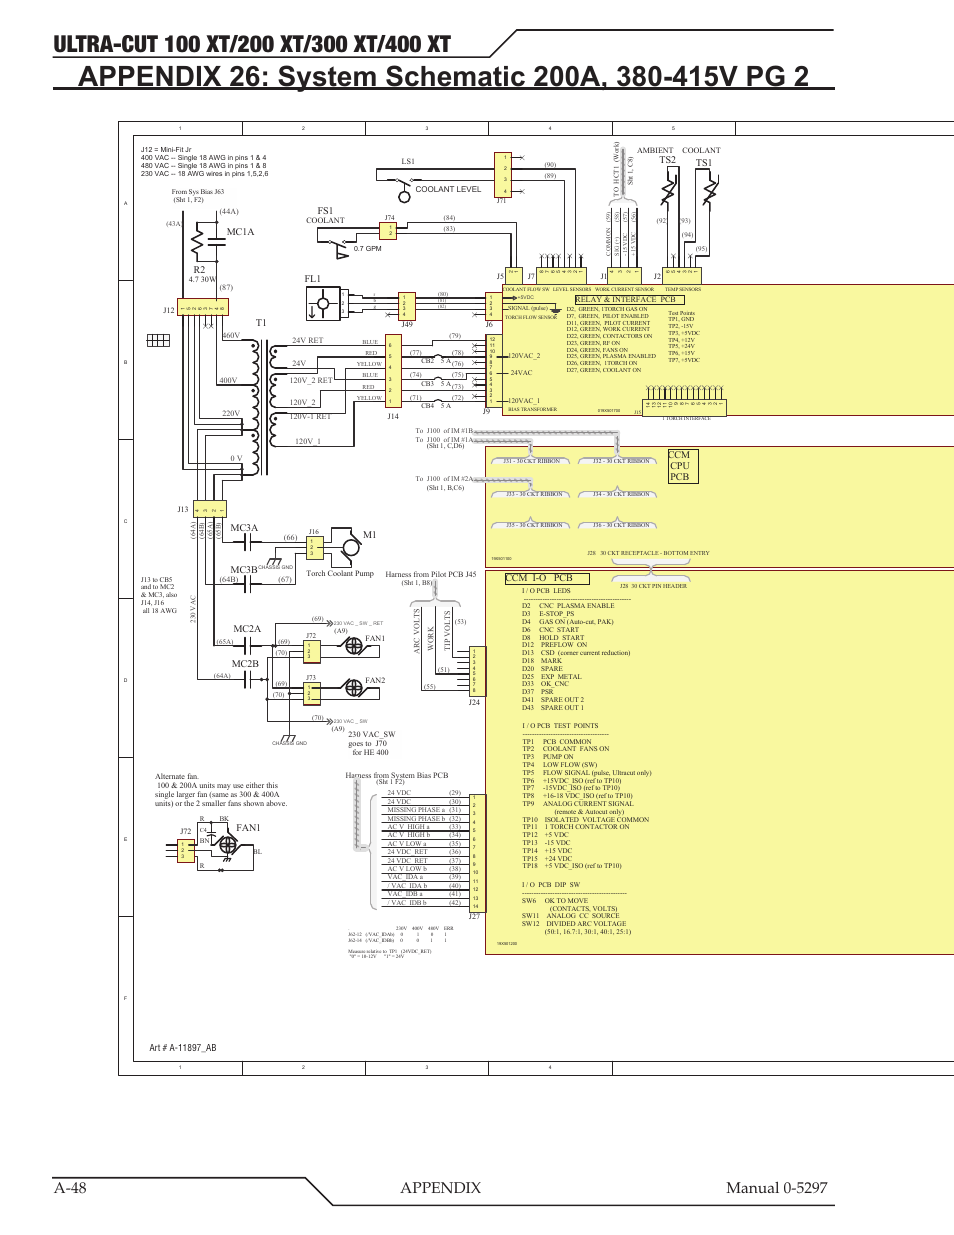Select the M1 coolant pump motor symbol
The width and height of the screenshot is (954, 1235).
click(x=350, y=547)
